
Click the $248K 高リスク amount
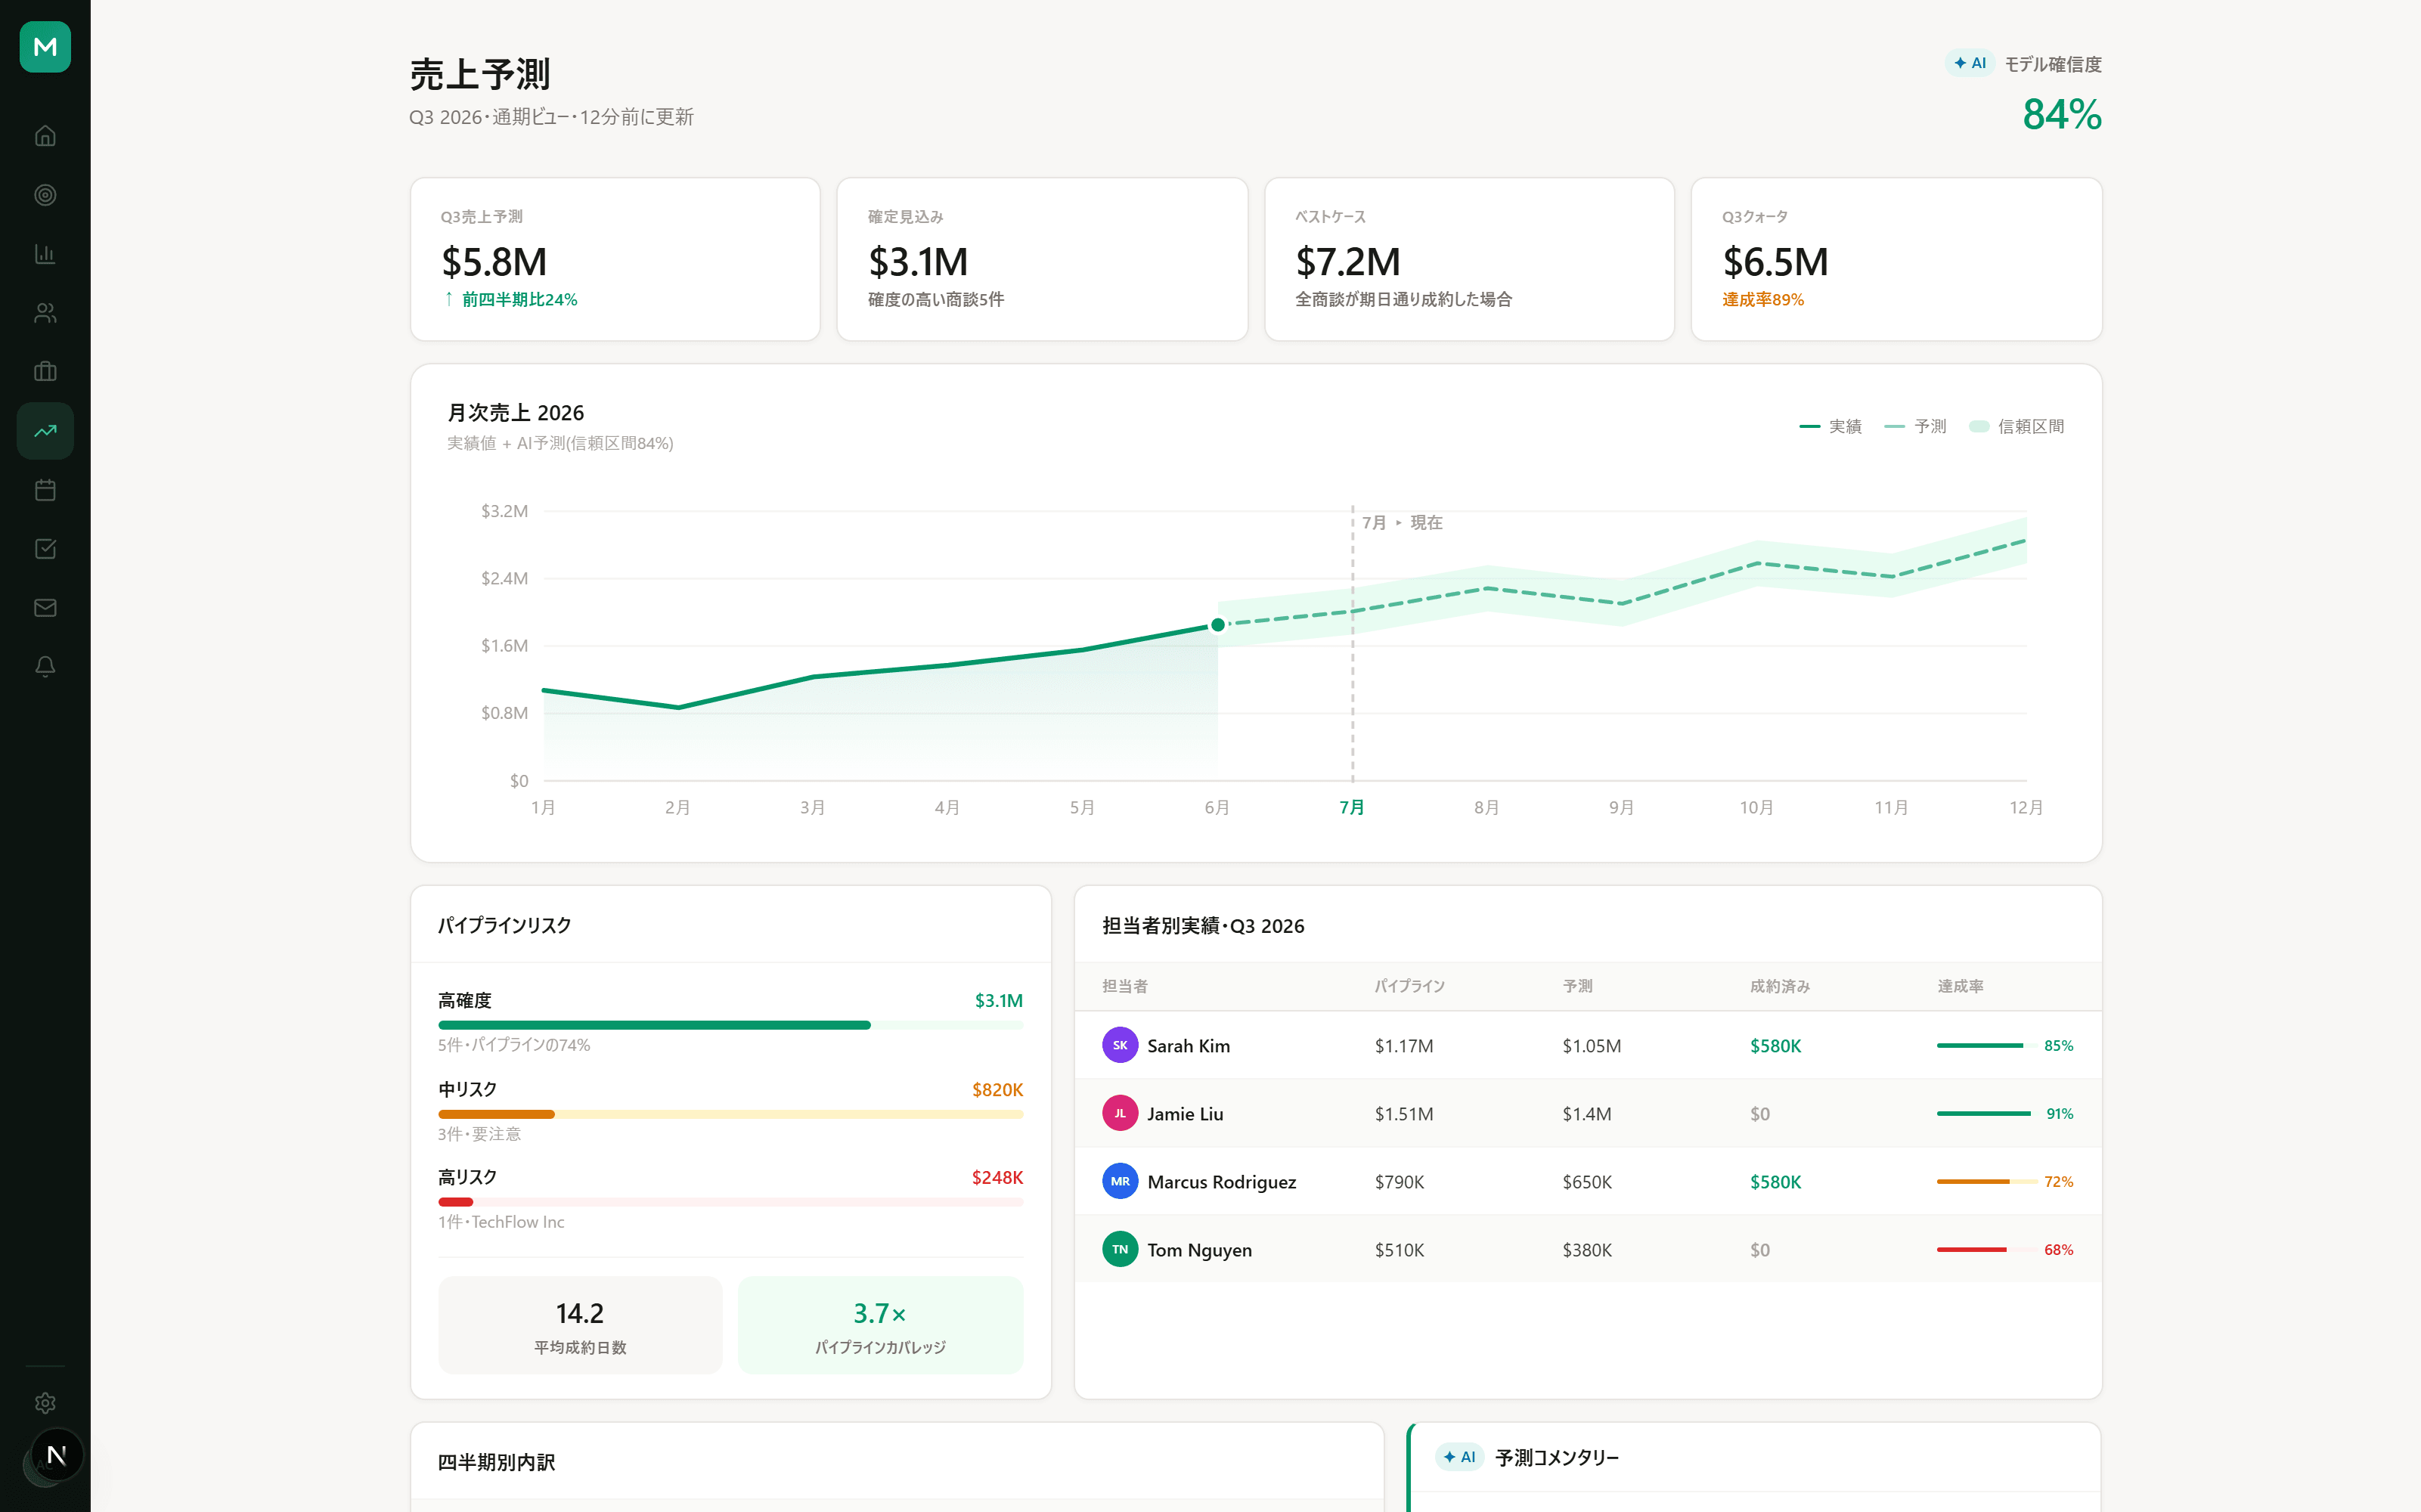point(997,1178)
